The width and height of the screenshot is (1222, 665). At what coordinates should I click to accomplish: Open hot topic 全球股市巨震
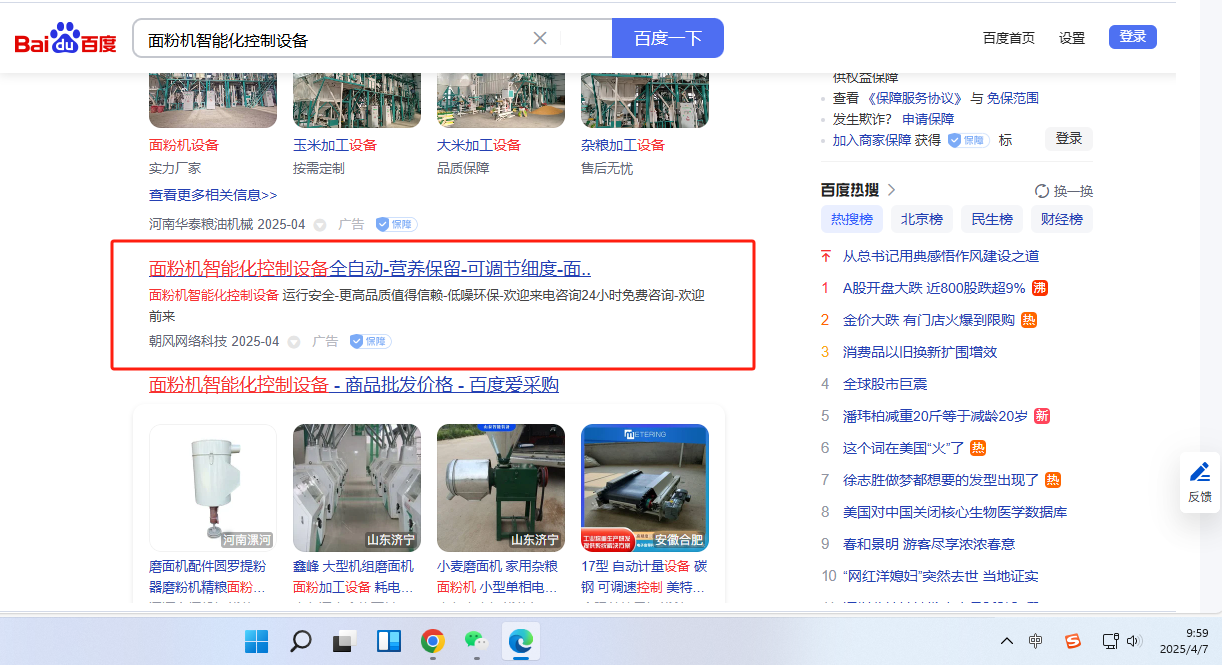point(885,384)
